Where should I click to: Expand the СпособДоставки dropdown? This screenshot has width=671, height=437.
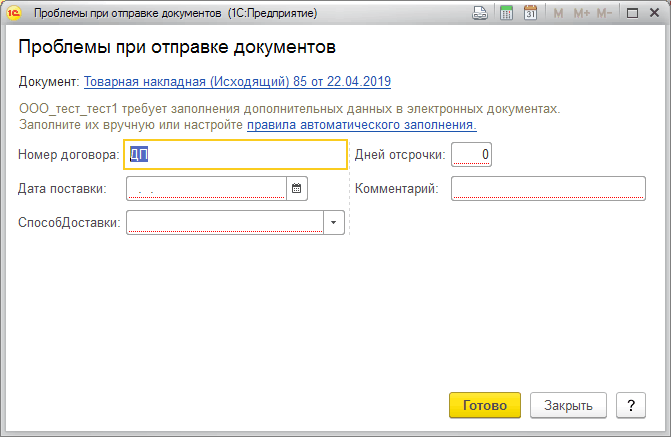334,222
